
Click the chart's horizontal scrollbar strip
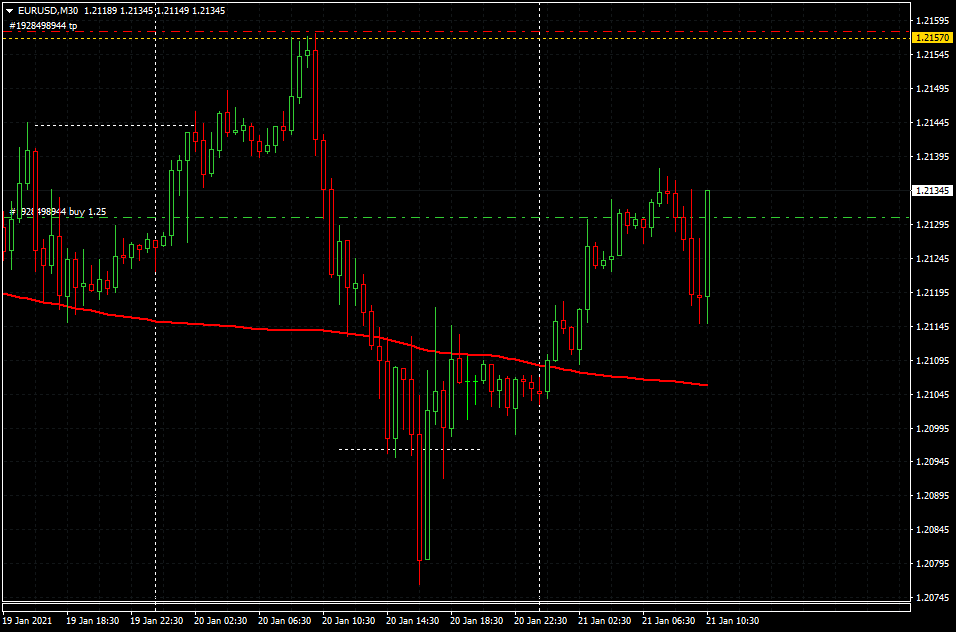pyautogui.click(x=456, y=607)
